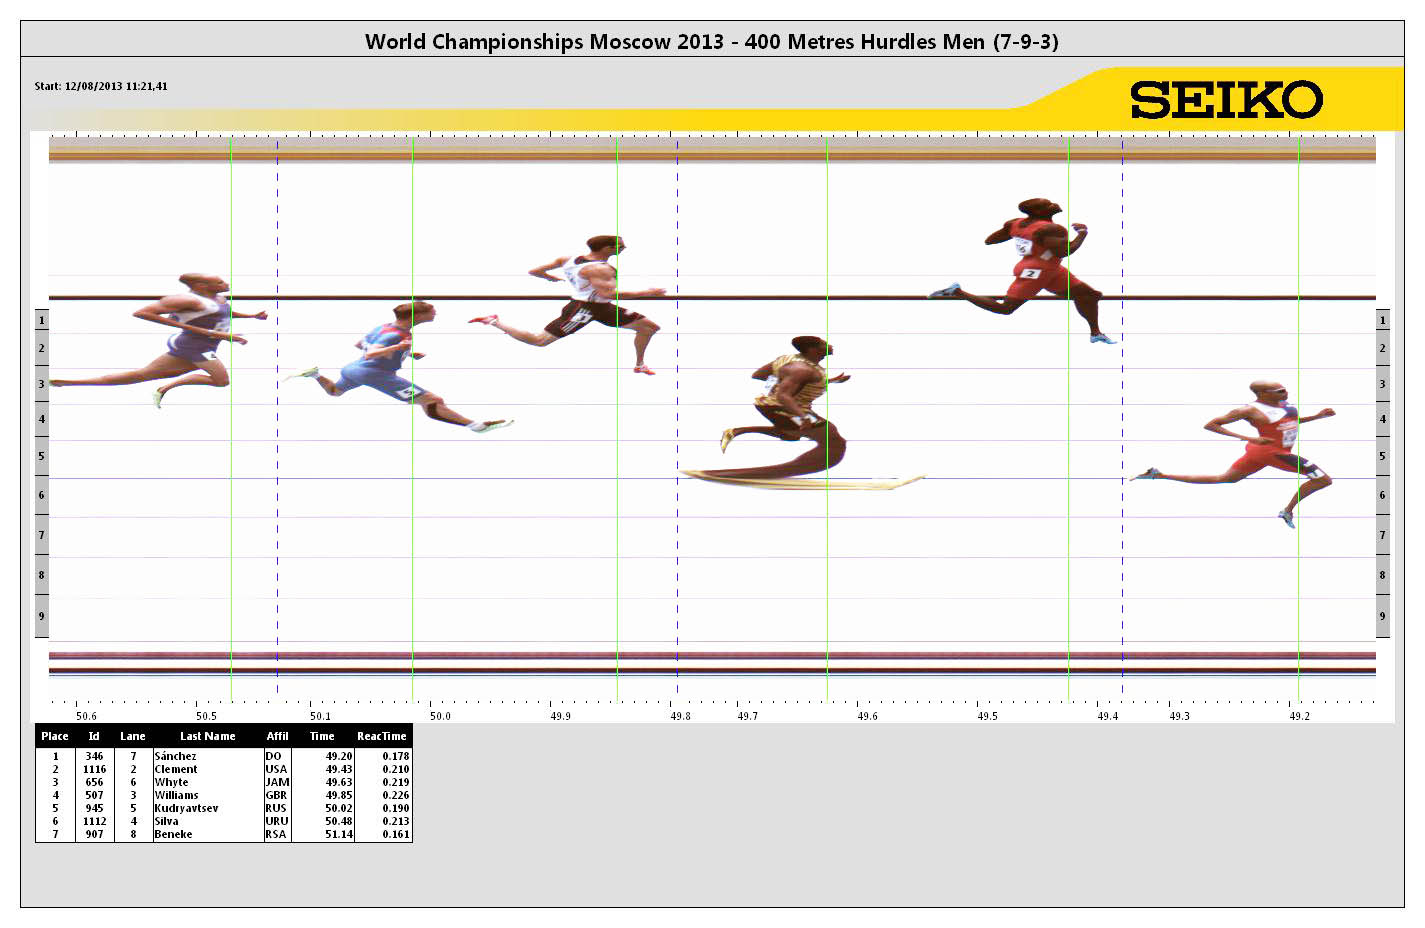Viewport: 1425px width, 928px height.
Task: Click the lane 9 label on the left side
Action: tap(41, 616)
